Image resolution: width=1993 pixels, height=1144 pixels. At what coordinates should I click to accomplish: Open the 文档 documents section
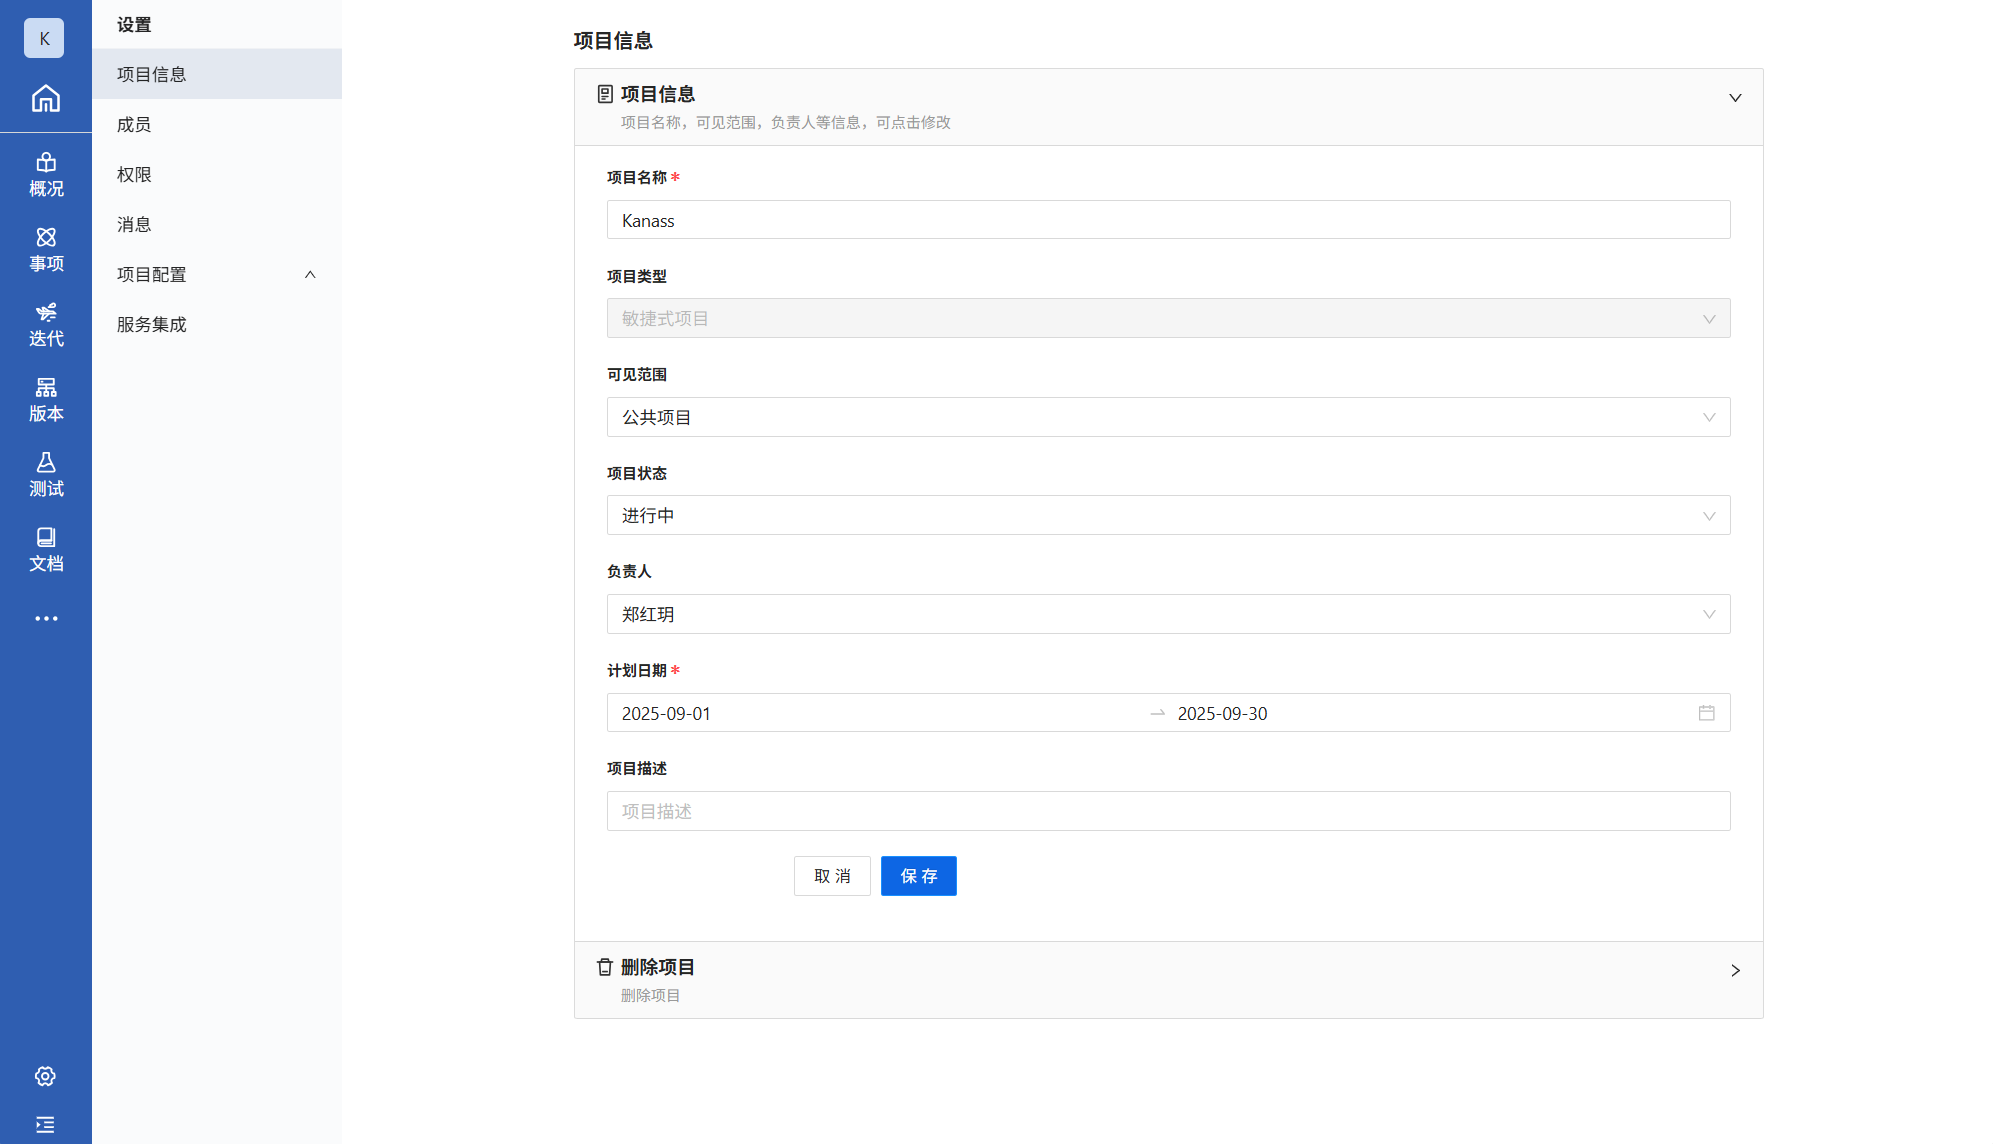click(45, 550)
